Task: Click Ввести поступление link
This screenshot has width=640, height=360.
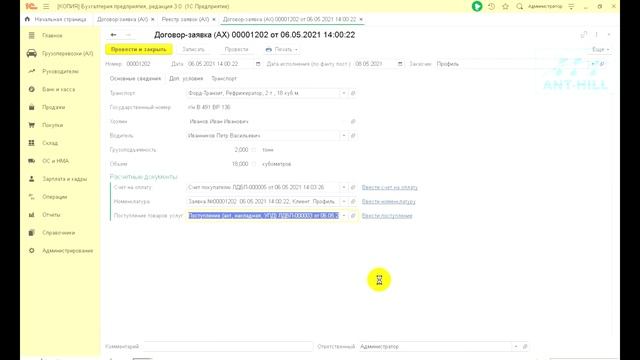Action: click(387, 216)
